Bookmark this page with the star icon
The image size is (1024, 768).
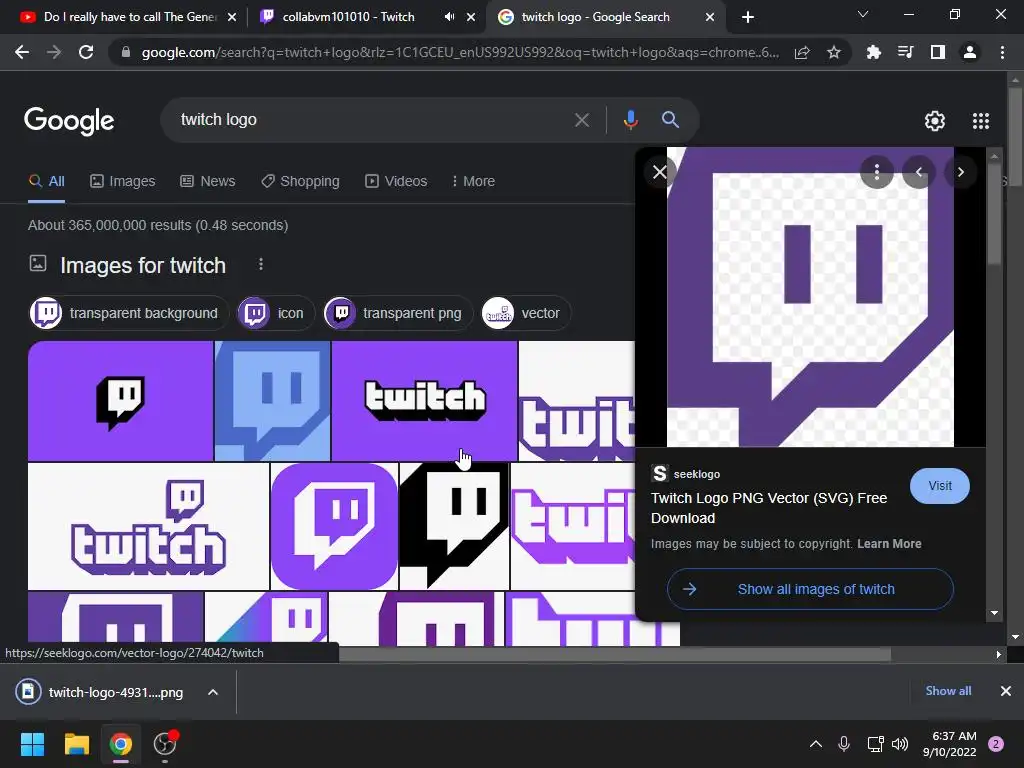coord(834,52)
